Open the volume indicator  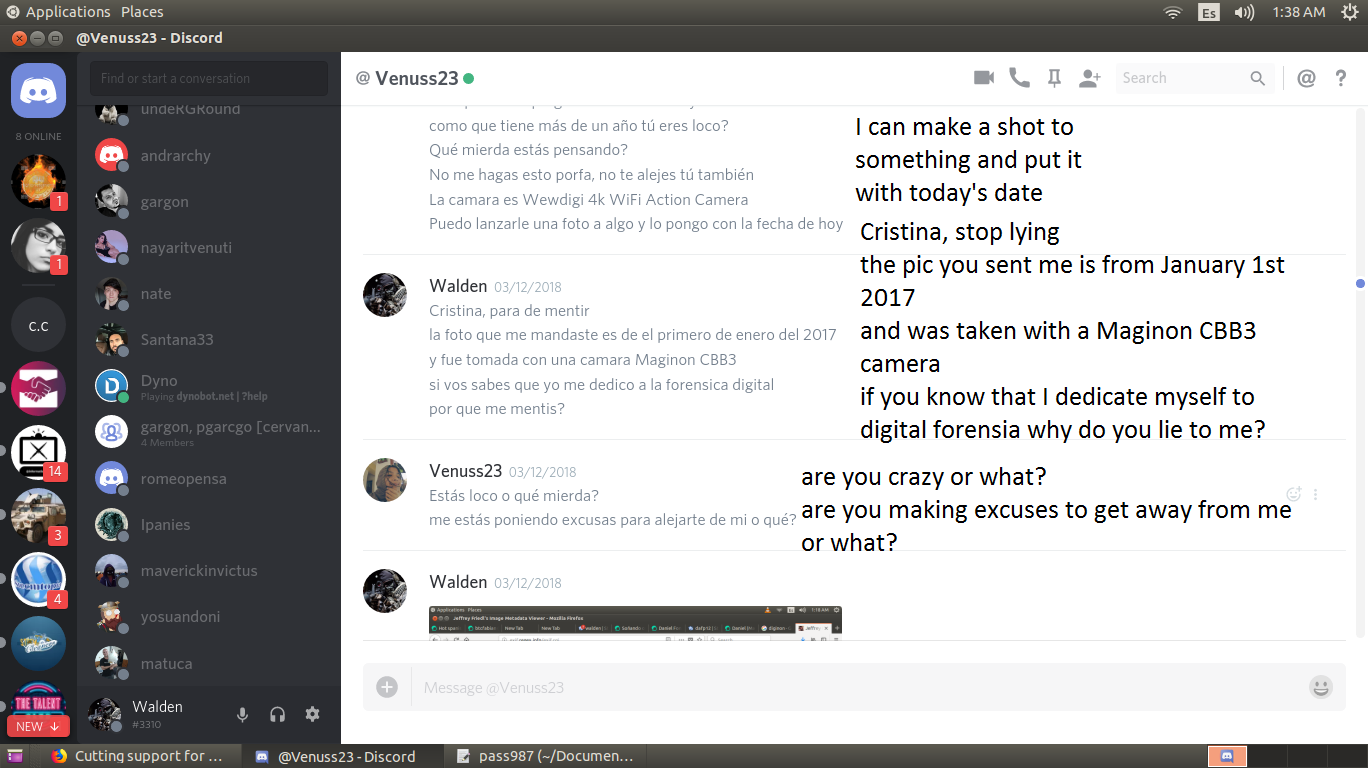tap(1244, 12)
